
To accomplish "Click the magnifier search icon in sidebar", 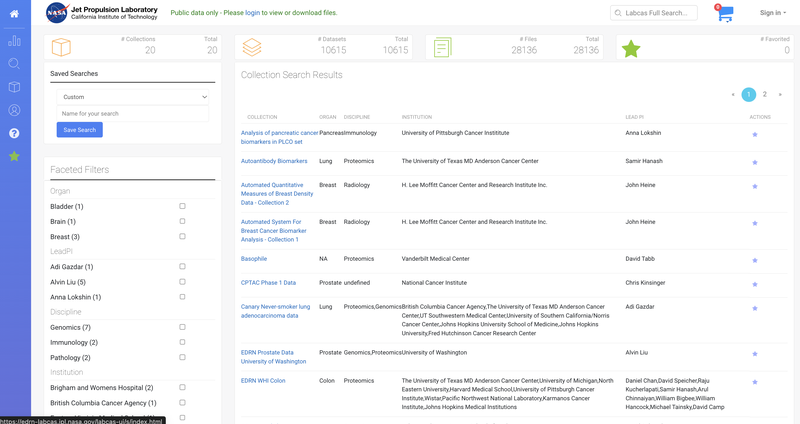I will [x=14, y=64].
